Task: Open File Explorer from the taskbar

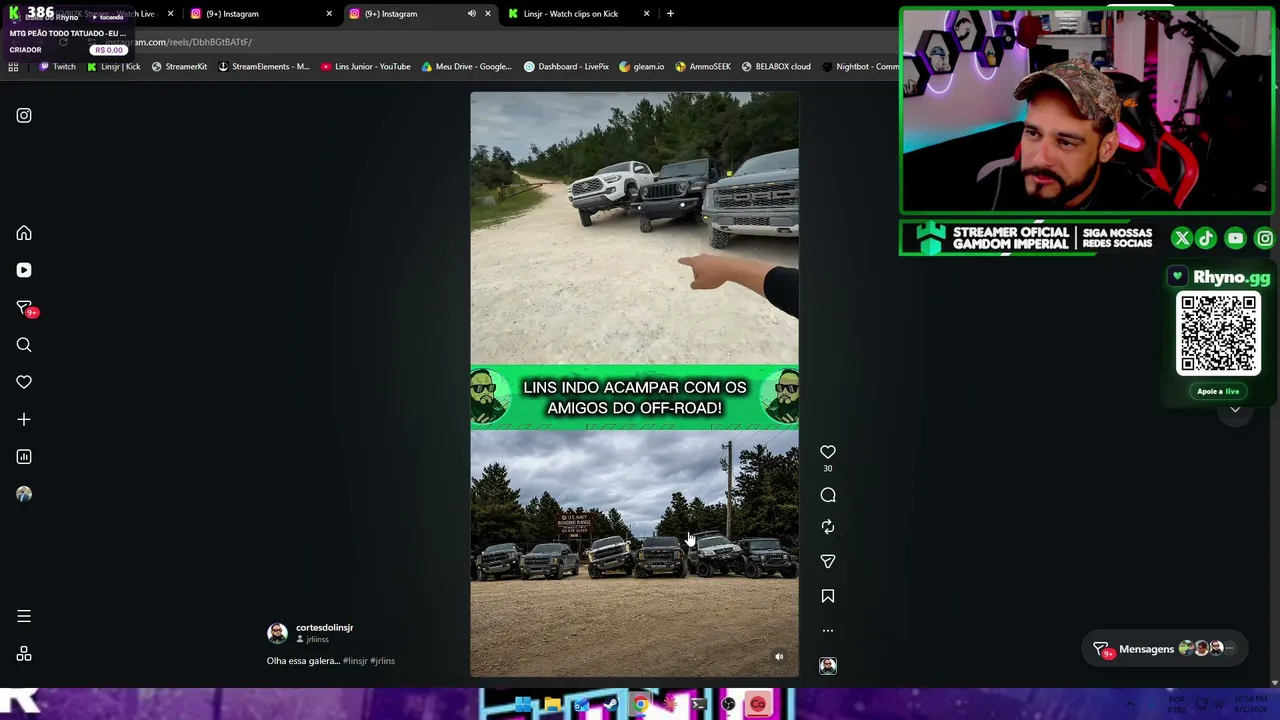Action: pos(552,705)
